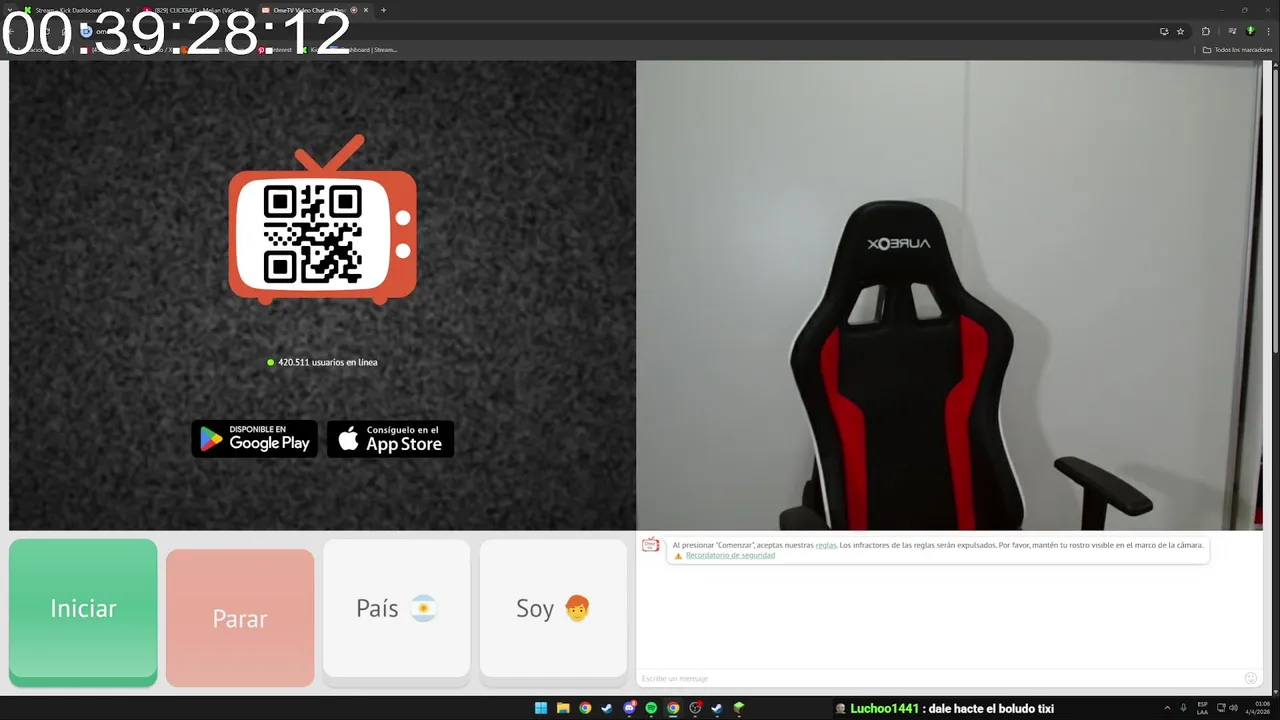1280x720 pixels.
Task: Click the microphone tray icon
Action: [x=1183, y=708]
